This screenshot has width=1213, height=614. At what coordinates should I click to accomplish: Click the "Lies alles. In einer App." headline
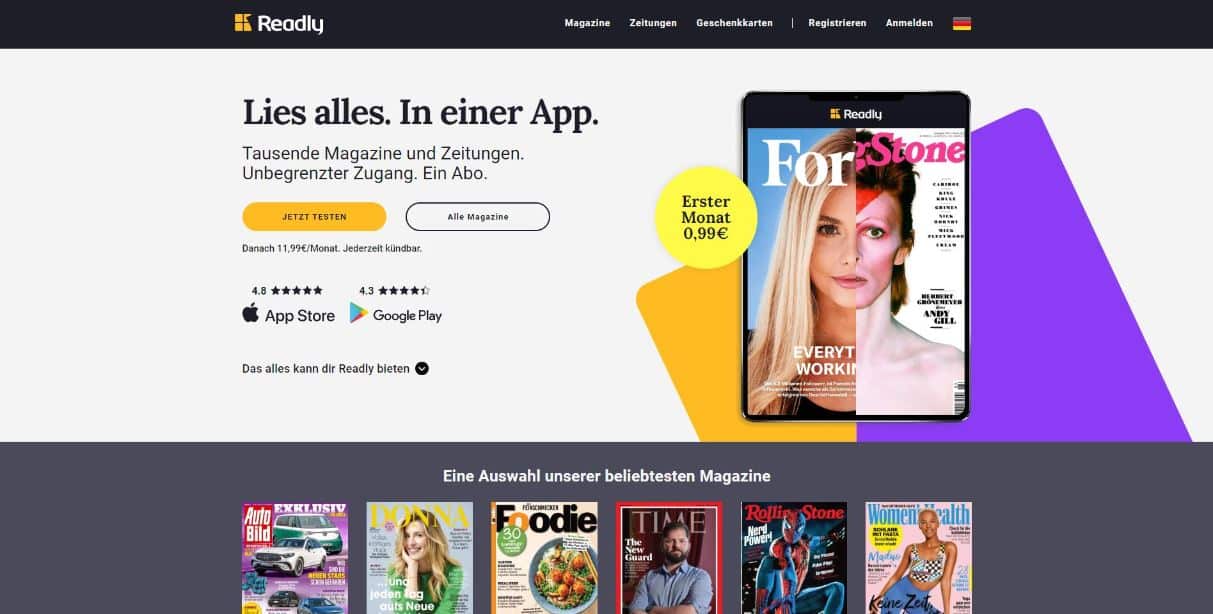[x=420, y=113]
